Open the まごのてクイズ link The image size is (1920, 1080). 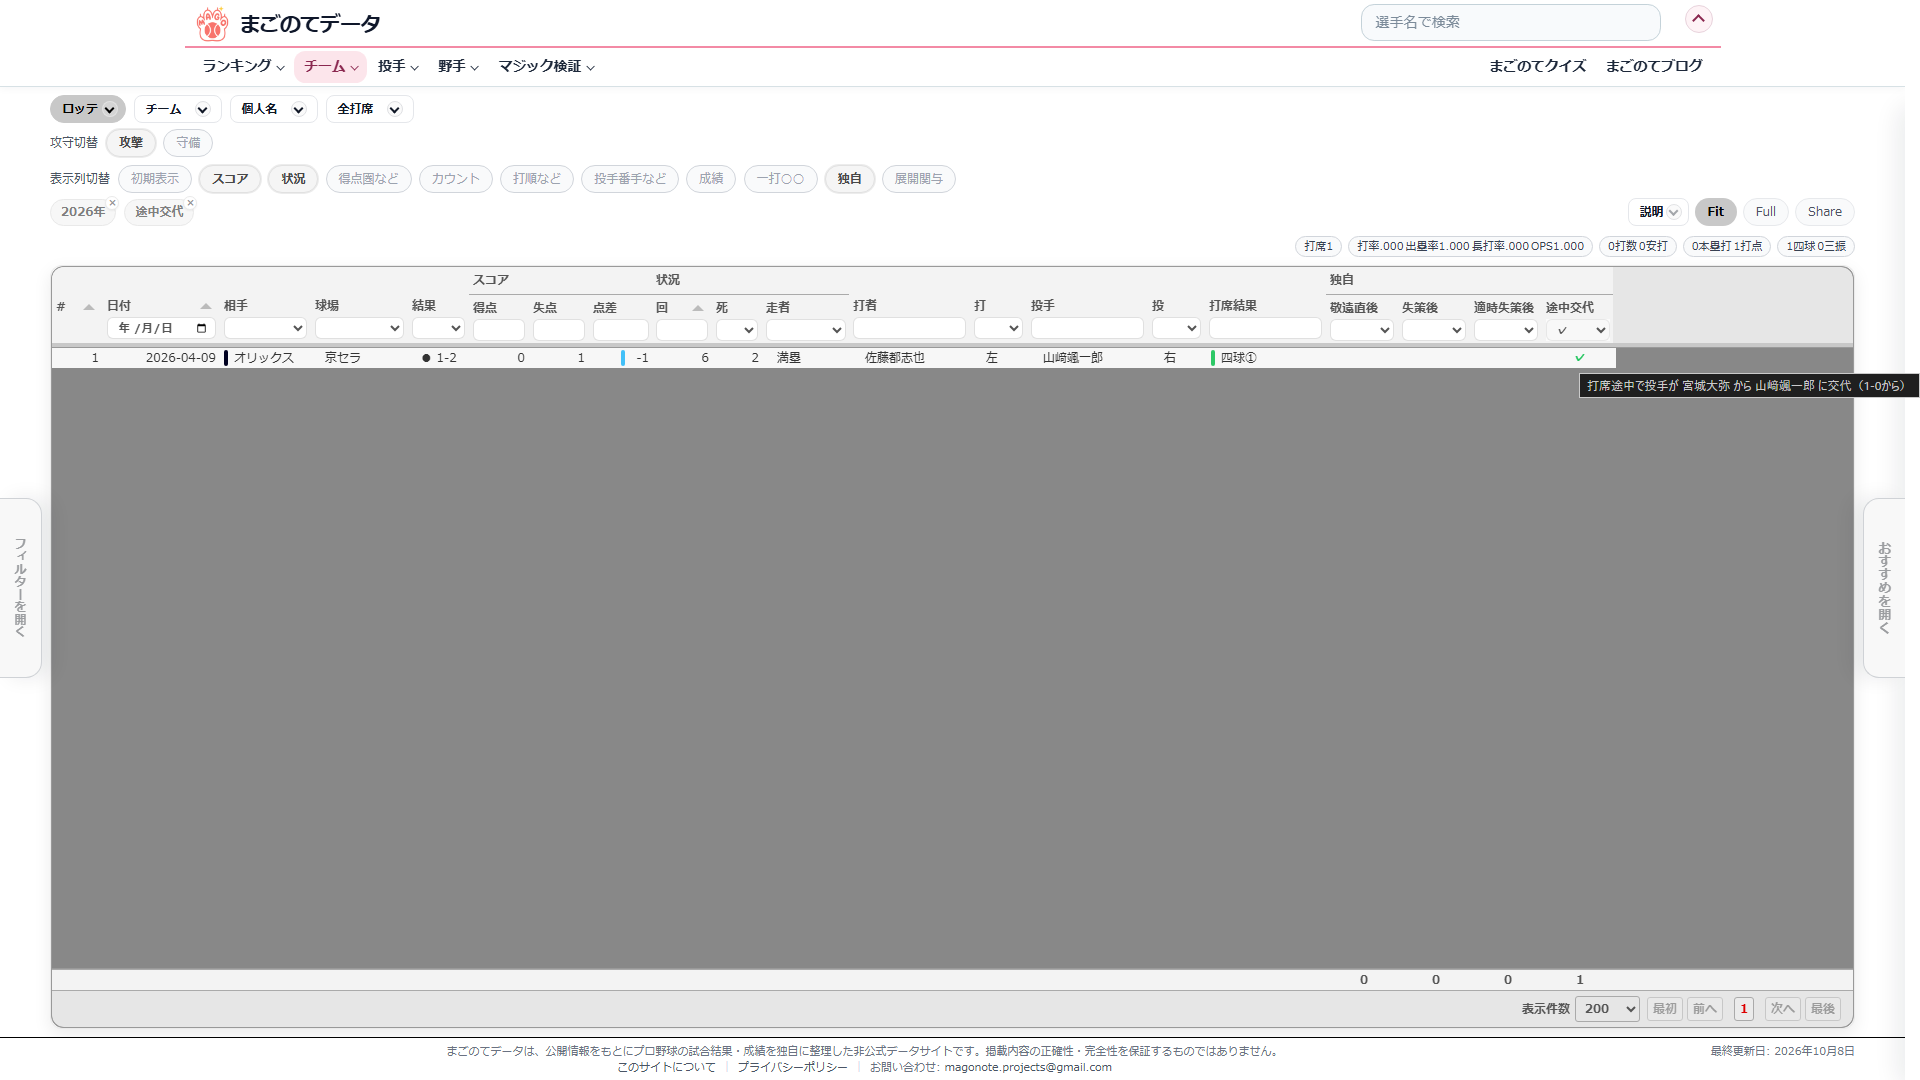click(x=1537, y=66)
